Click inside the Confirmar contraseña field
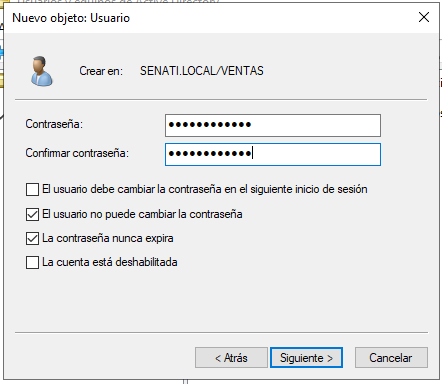 tap(273, 154)
